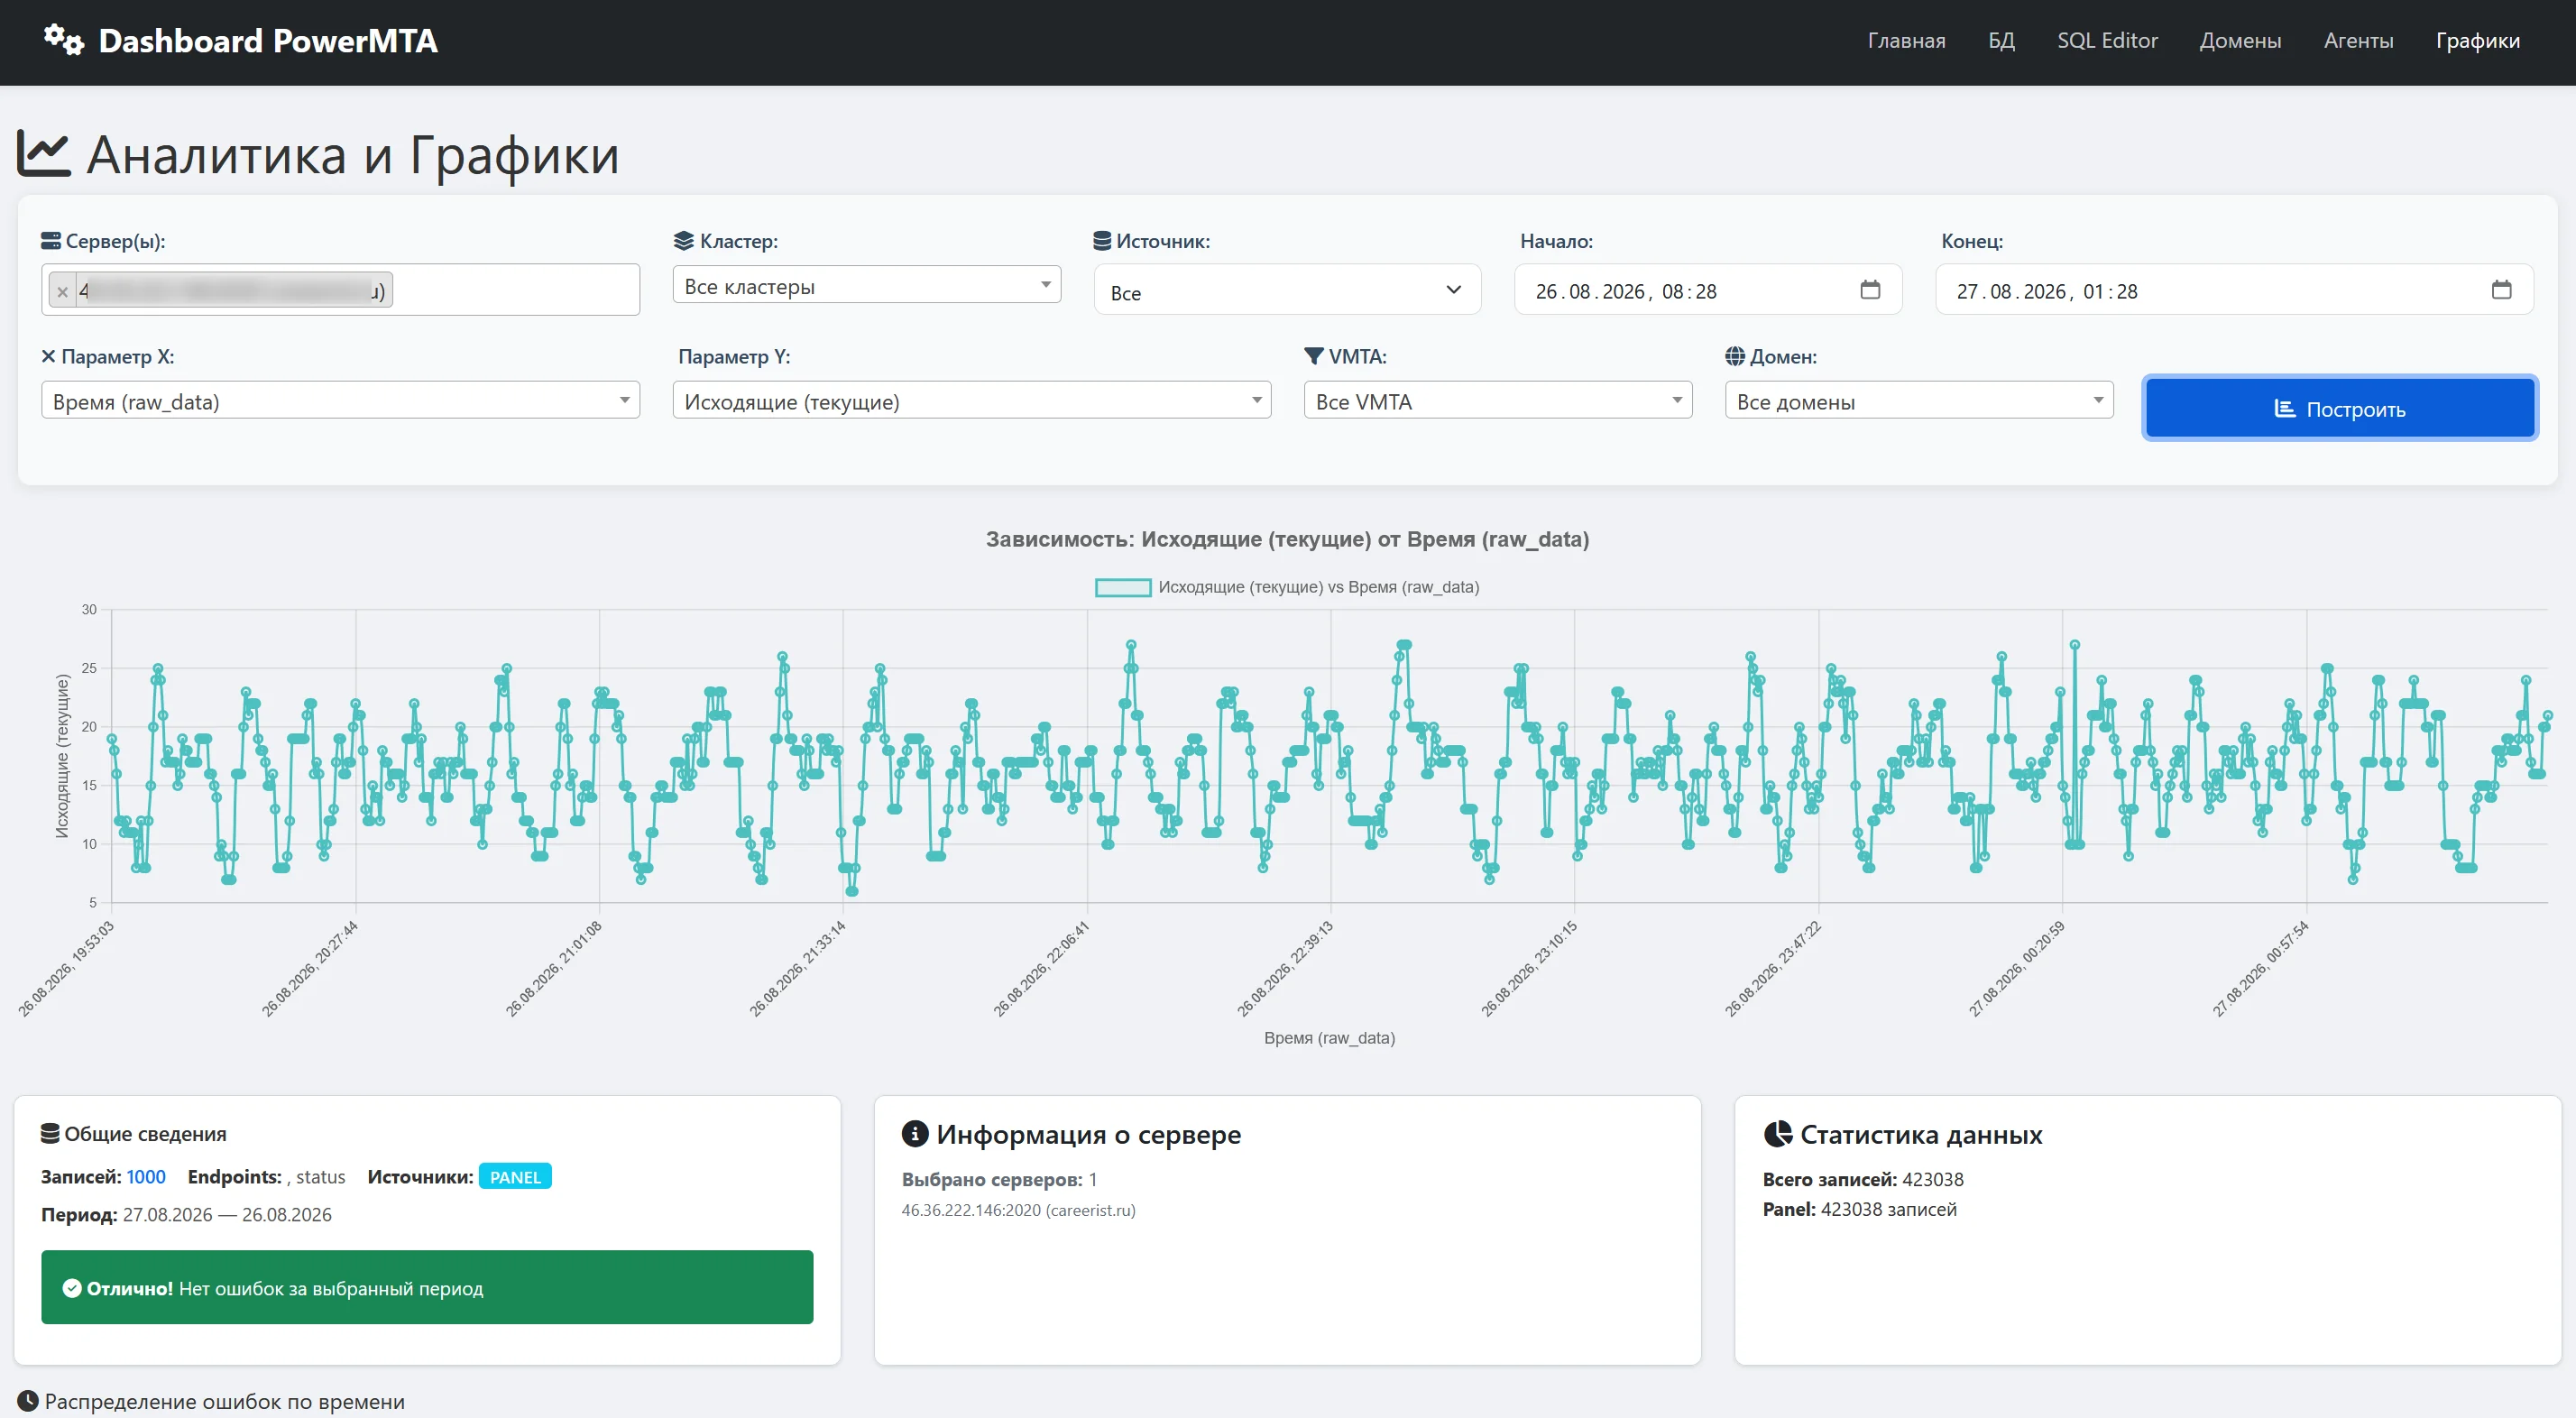Image resolution: width=2576 pixels, height=1418 pixels.
Task: Click the chart icon beside Аналитика и Графики
Action: [x=44, y=155]
